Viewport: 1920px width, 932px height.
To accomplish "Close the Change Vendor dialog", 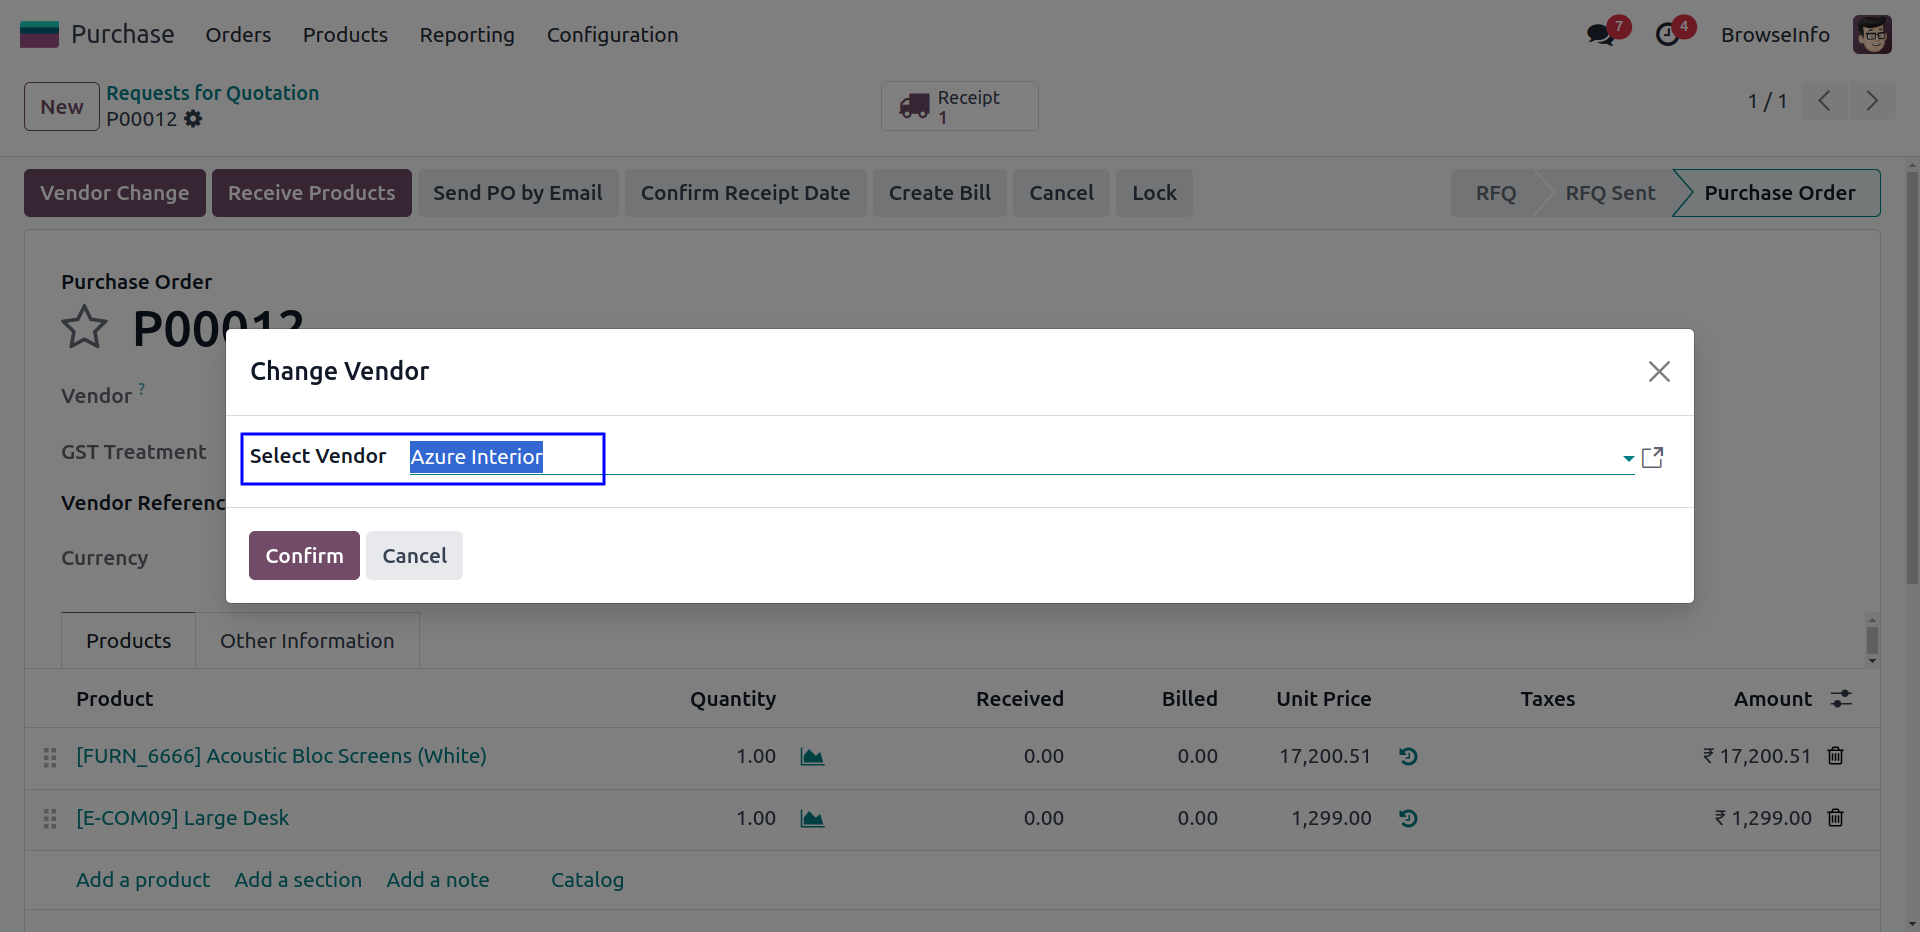I will 1659,372.
